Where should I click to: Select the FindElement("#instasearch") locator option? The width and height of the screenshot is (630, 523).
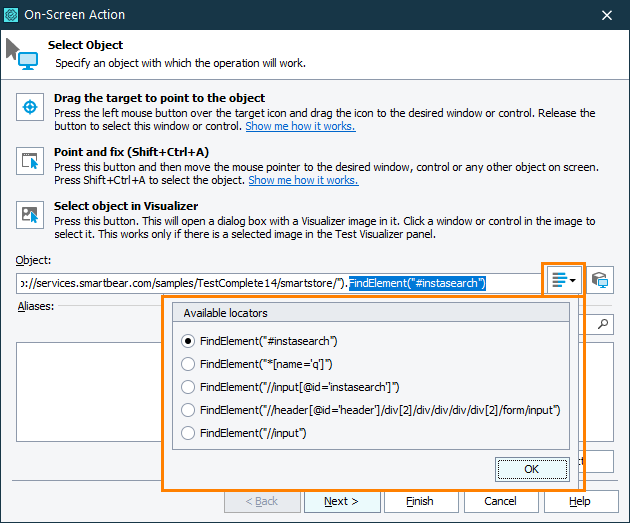point(188,341)
